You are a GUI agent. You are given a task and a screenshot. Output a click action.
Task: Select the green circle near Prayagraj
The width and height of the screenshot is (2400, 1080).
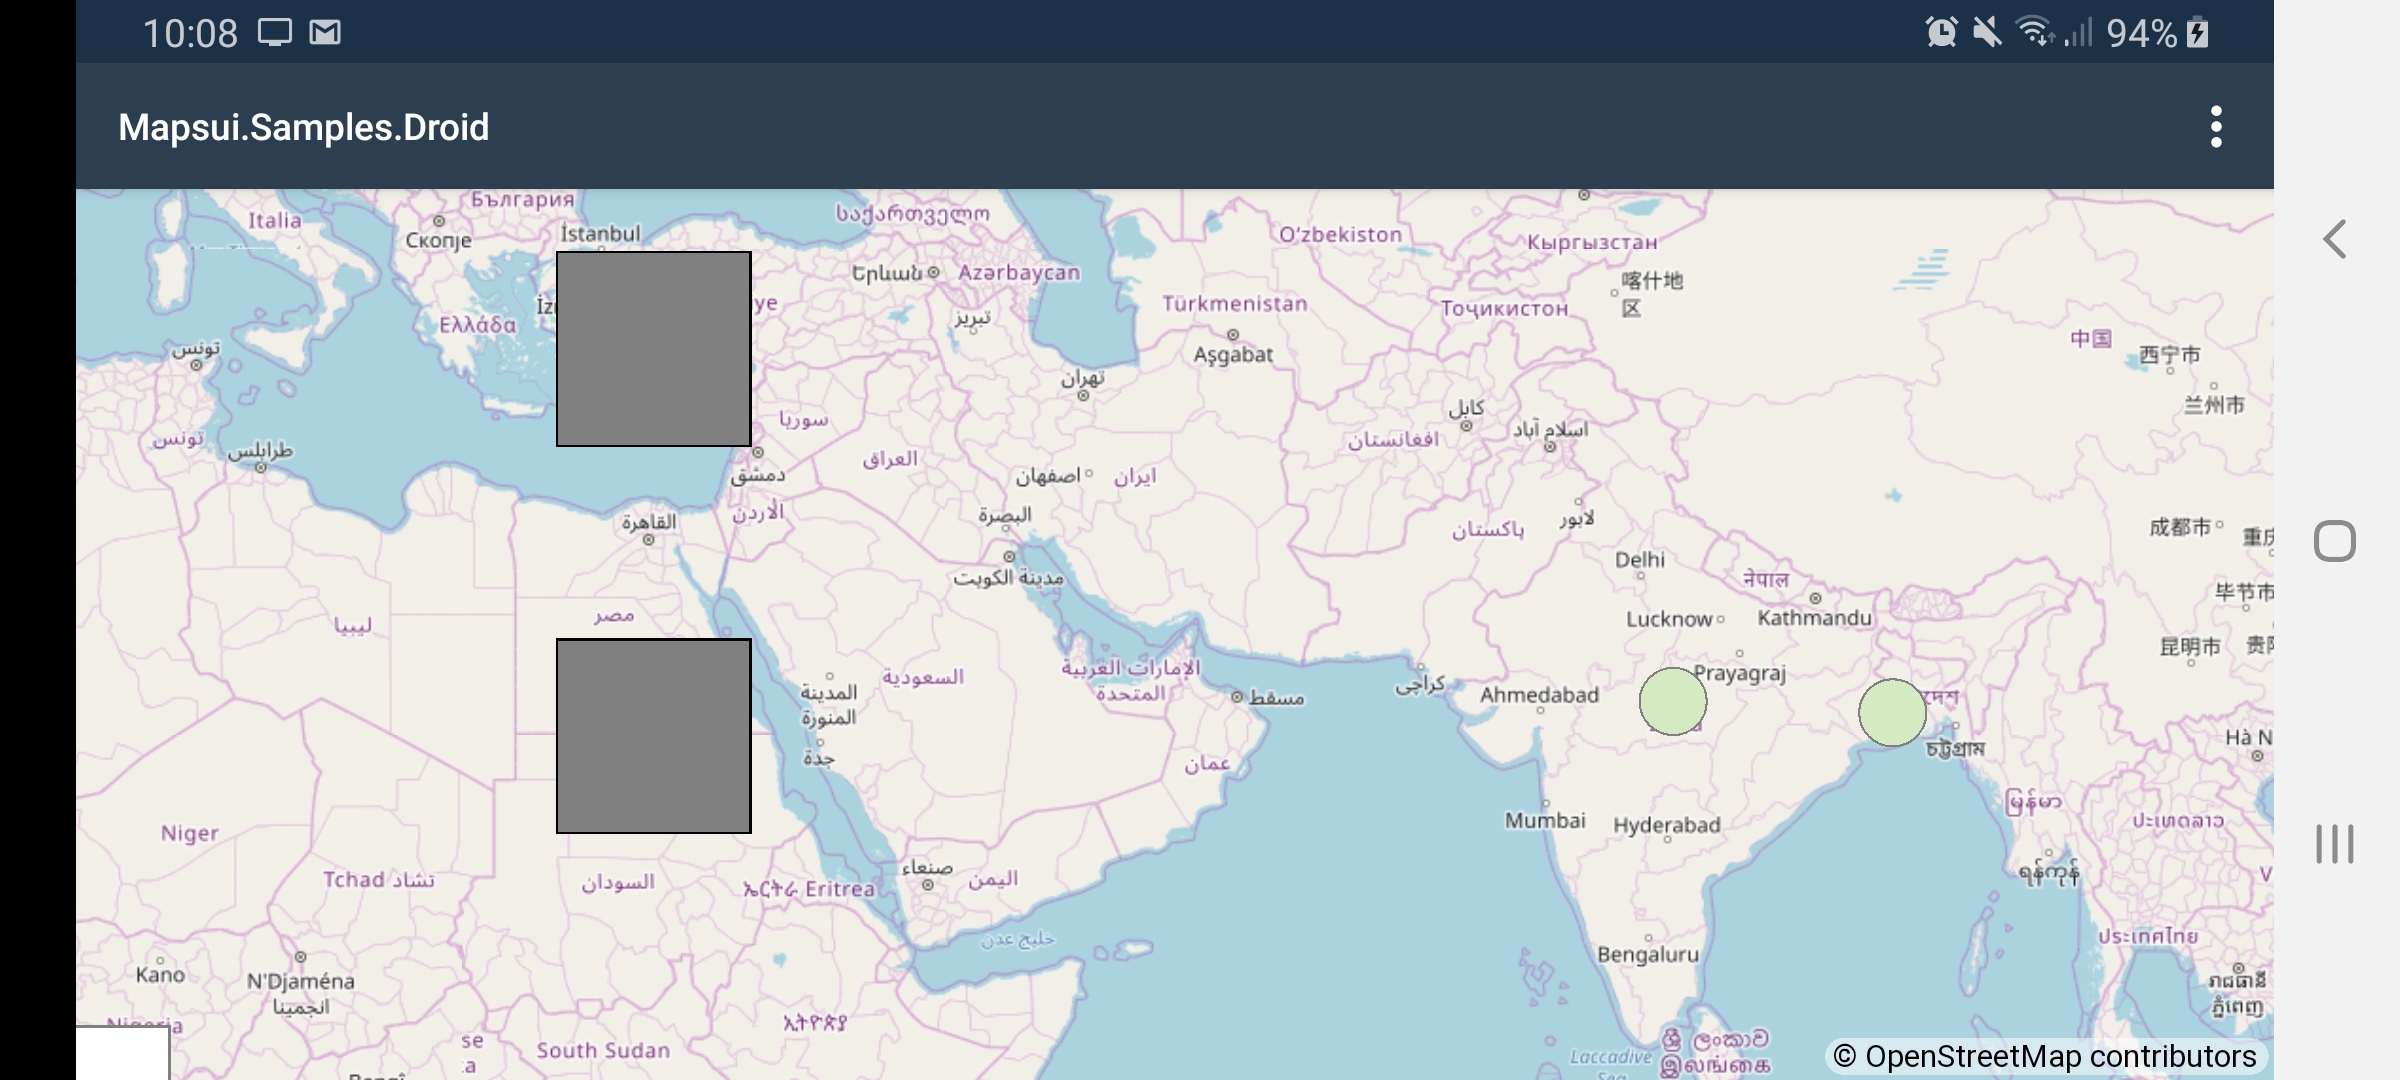point(1673,701)
